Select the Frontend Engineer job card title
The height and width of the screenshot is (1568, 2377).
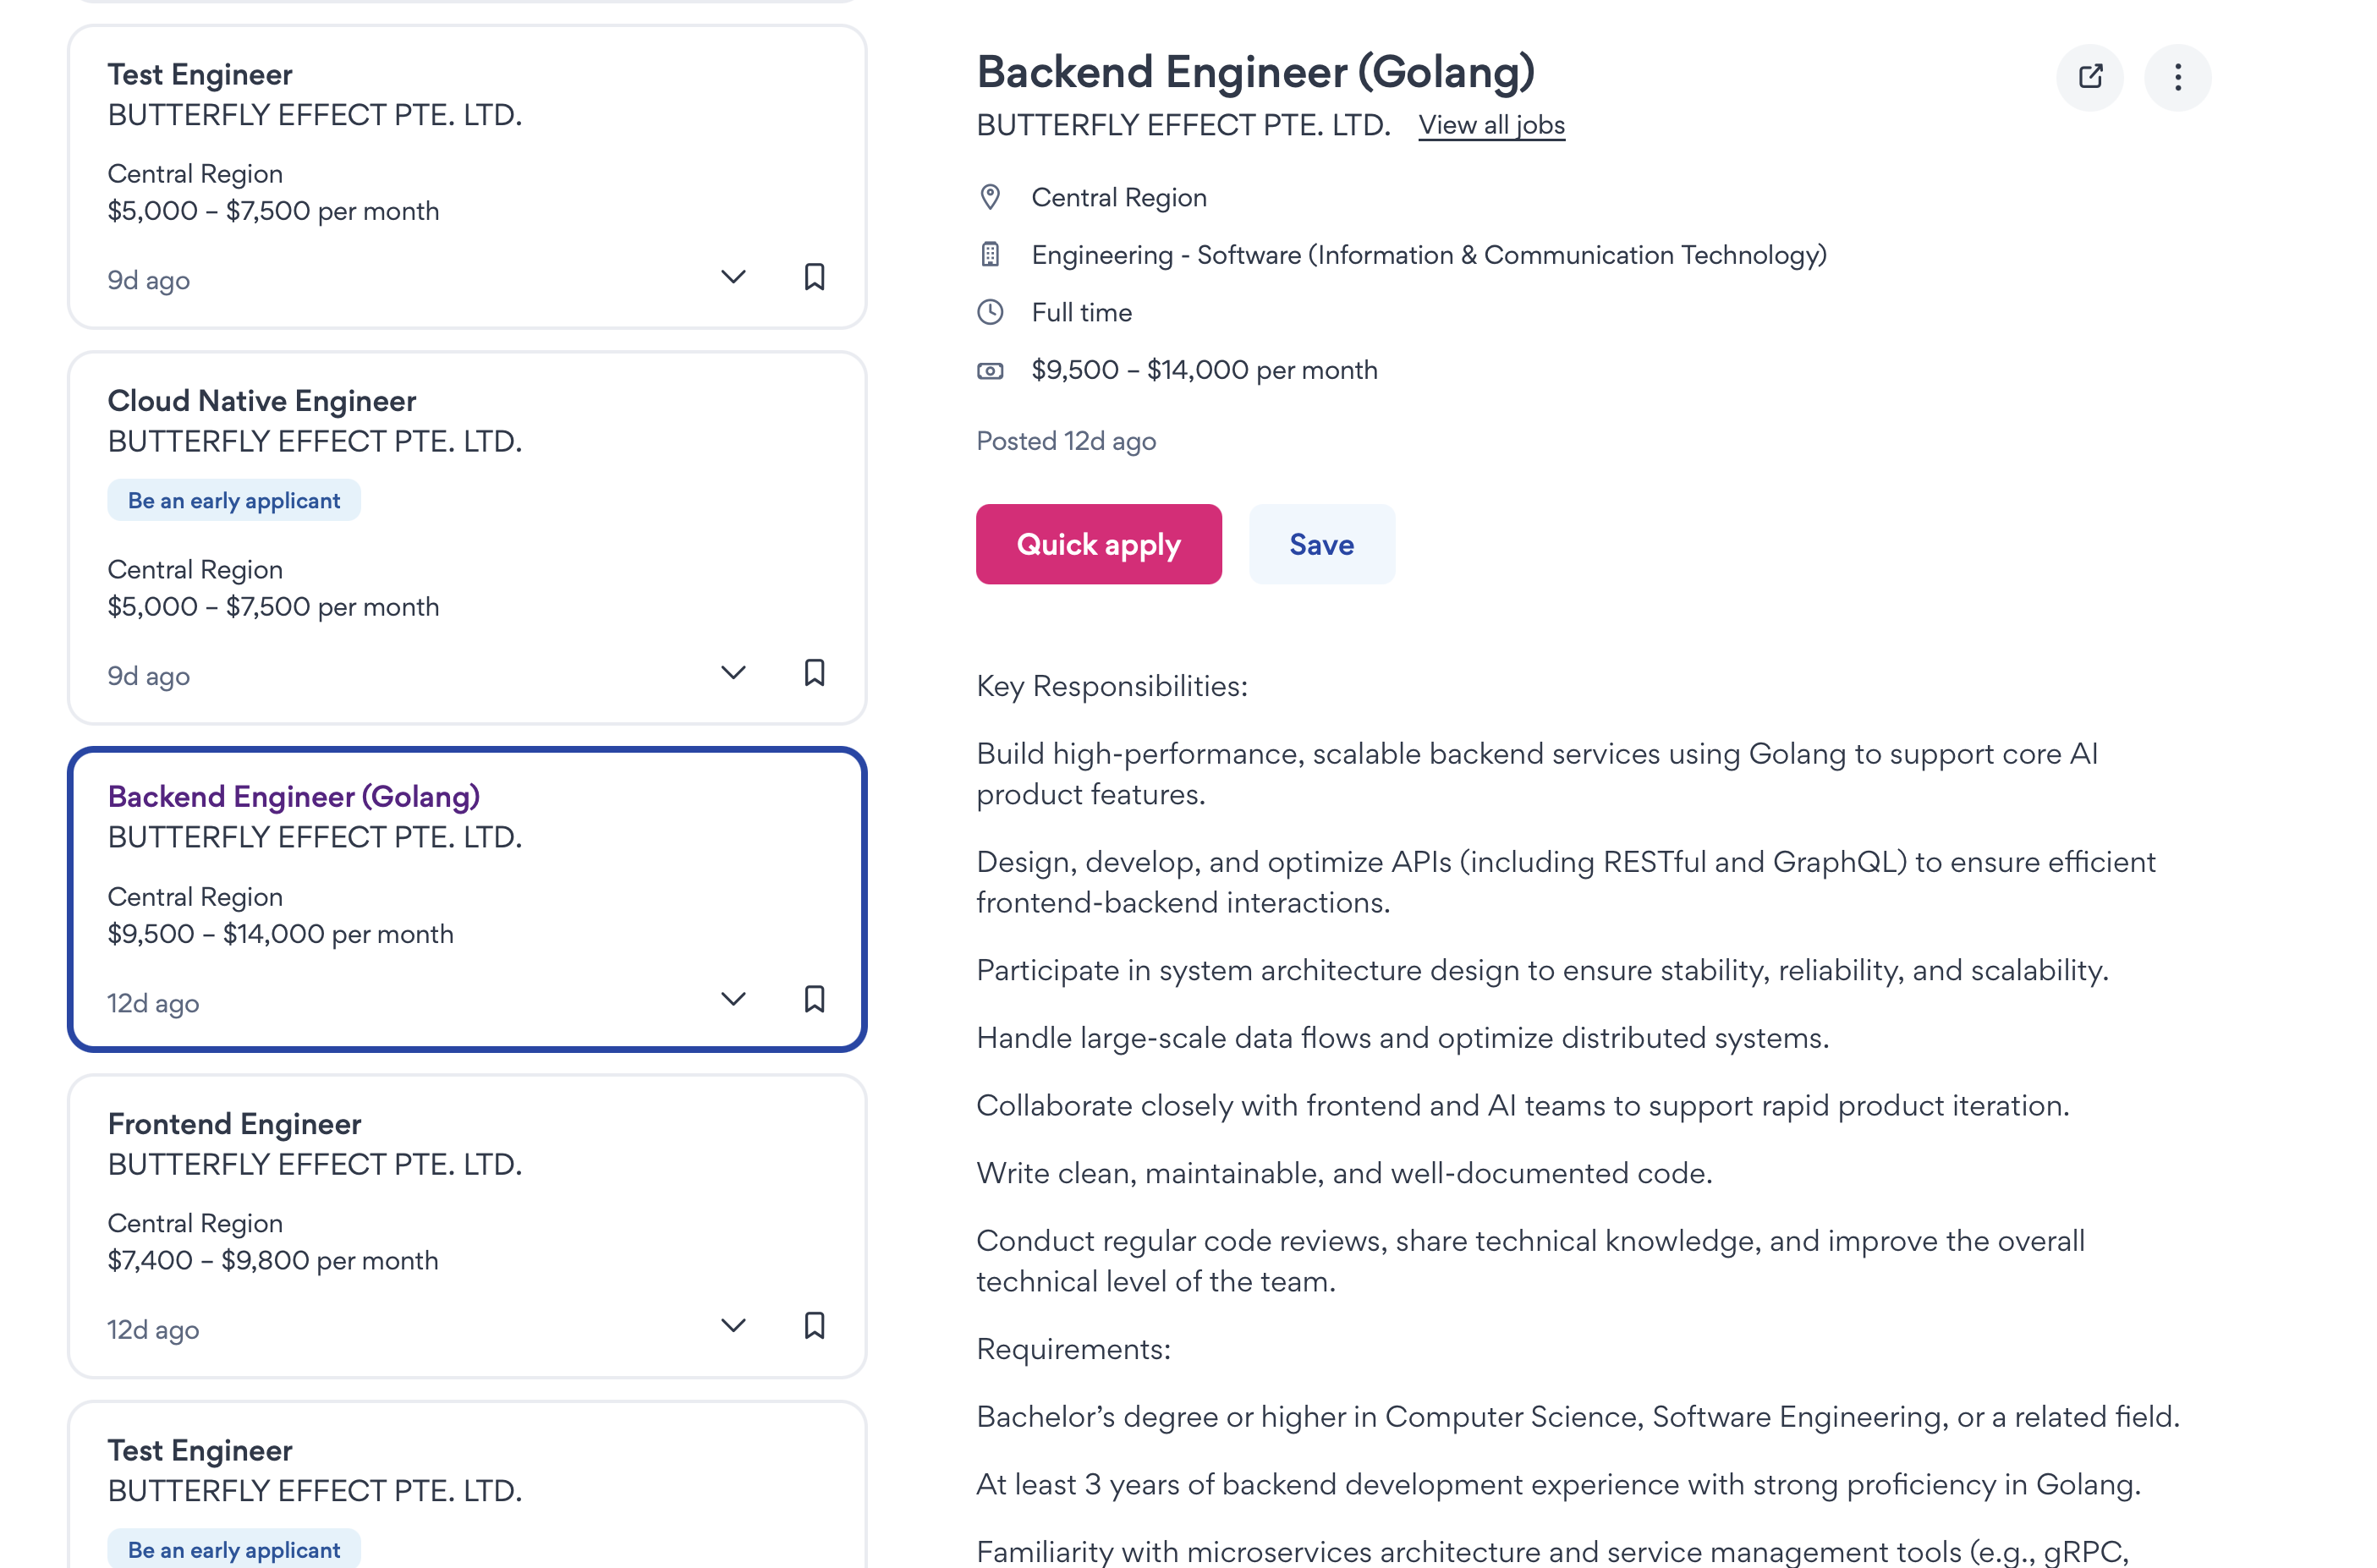(234, 1124)
